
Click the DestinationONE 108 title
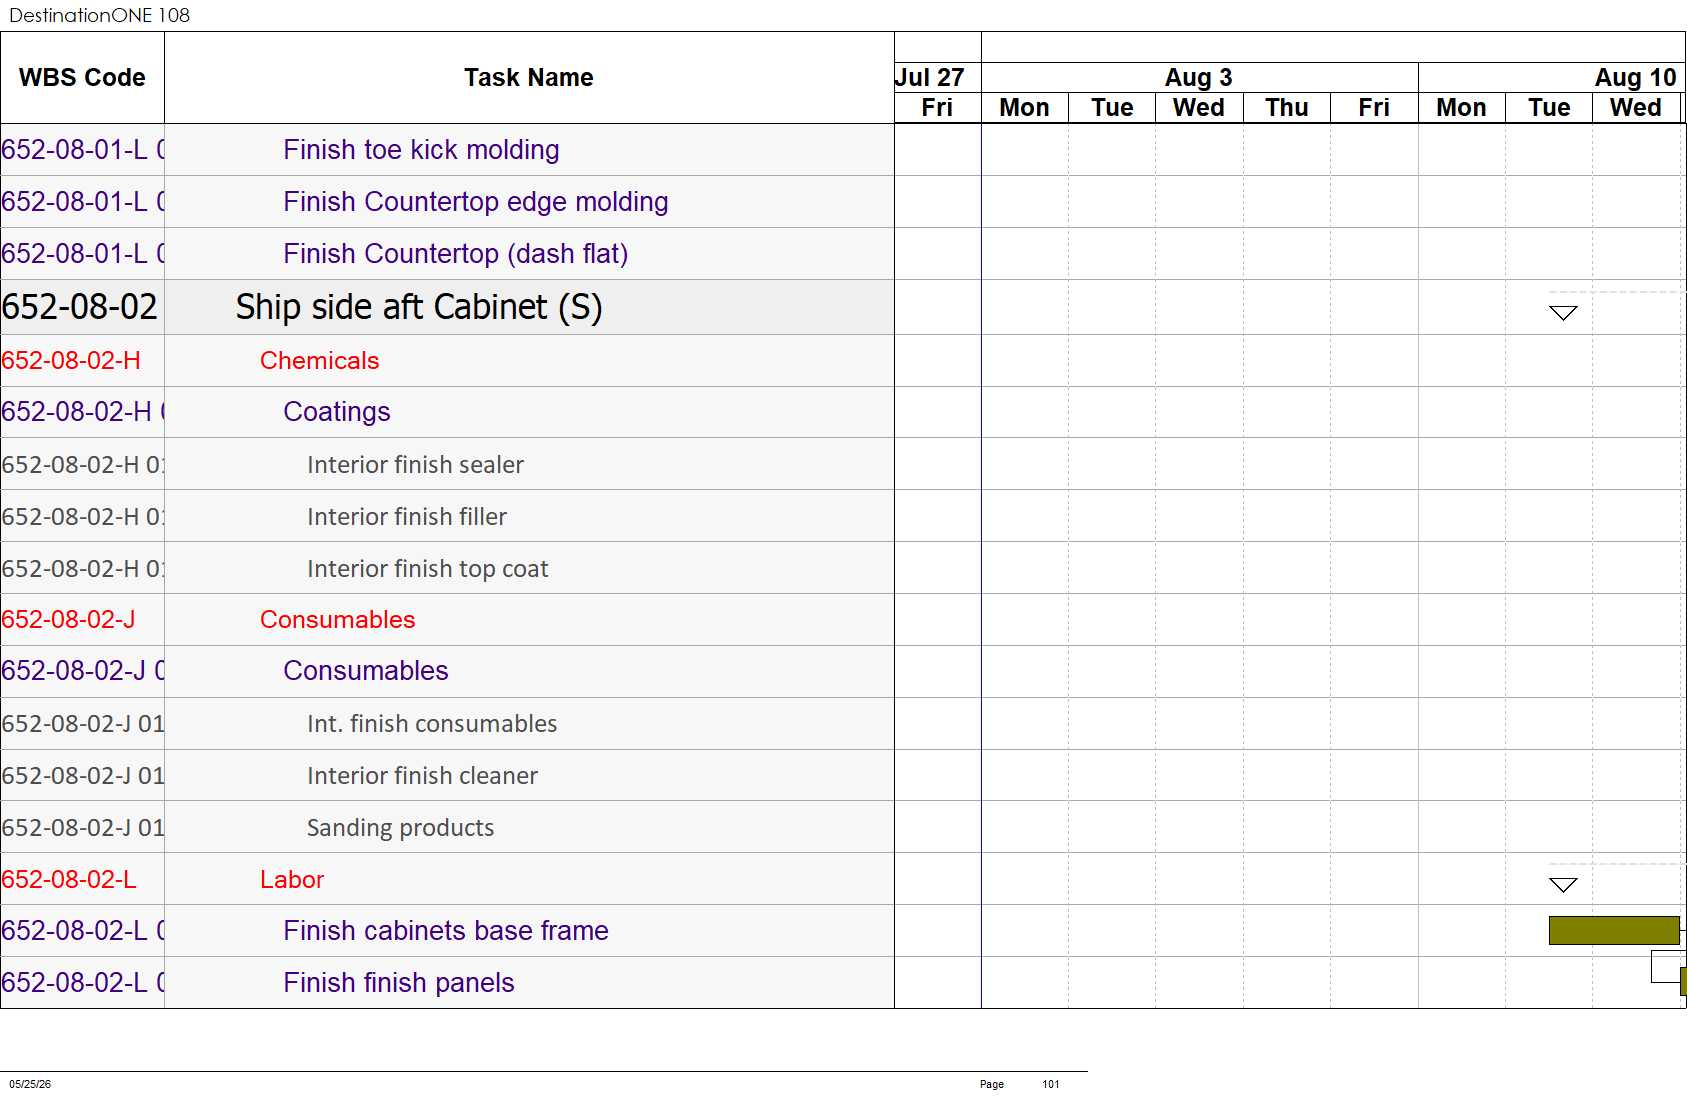point(99,15)
